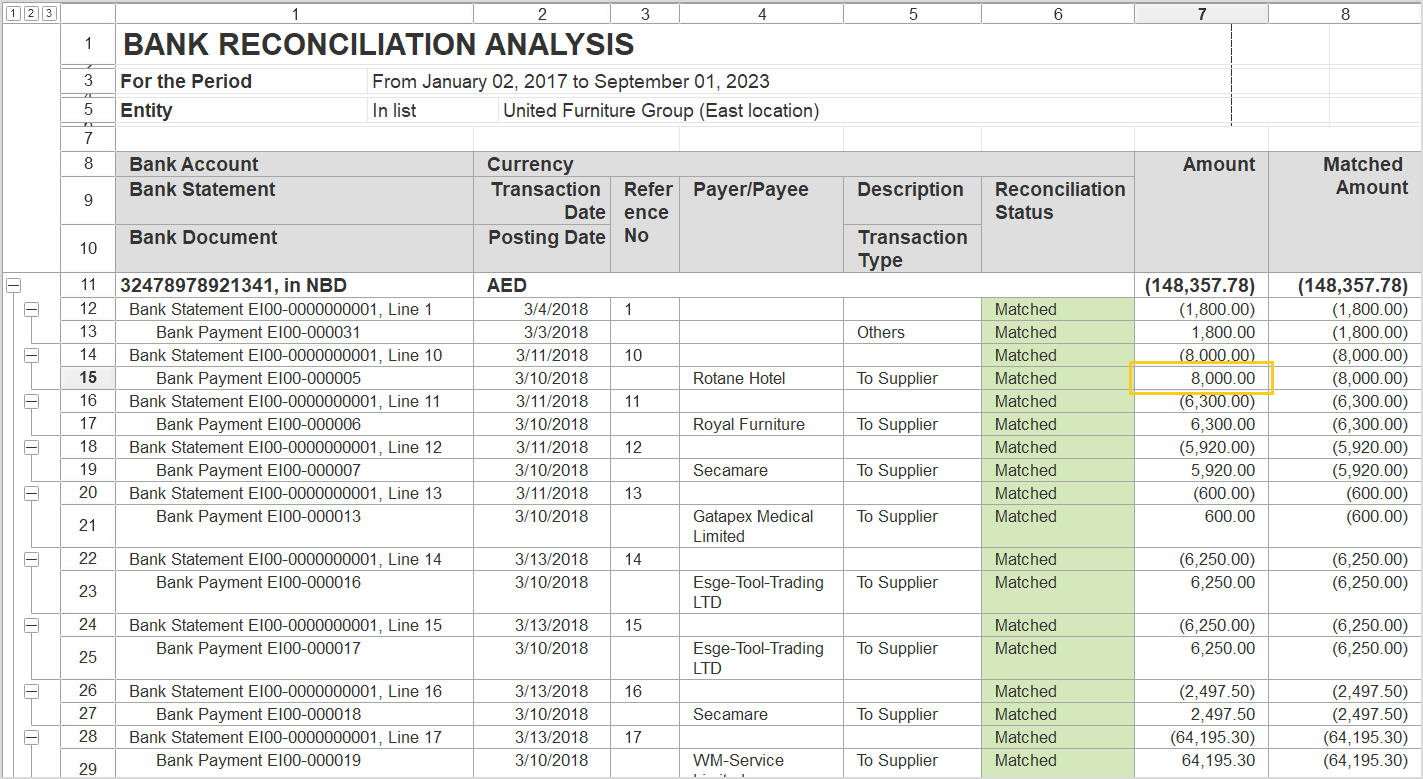Collapse the group at row 11
This screenshot has width=1423, height=779.
13,286
